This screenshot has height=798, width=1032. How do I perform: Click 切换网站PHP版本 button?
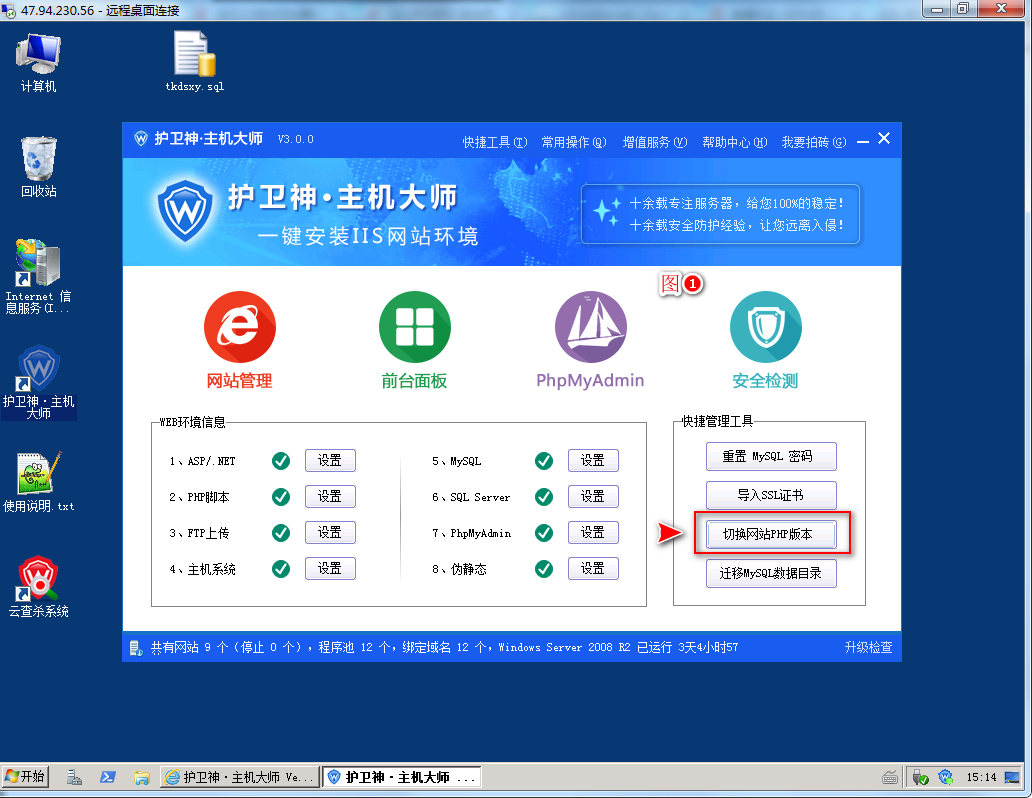click(768, 534)
